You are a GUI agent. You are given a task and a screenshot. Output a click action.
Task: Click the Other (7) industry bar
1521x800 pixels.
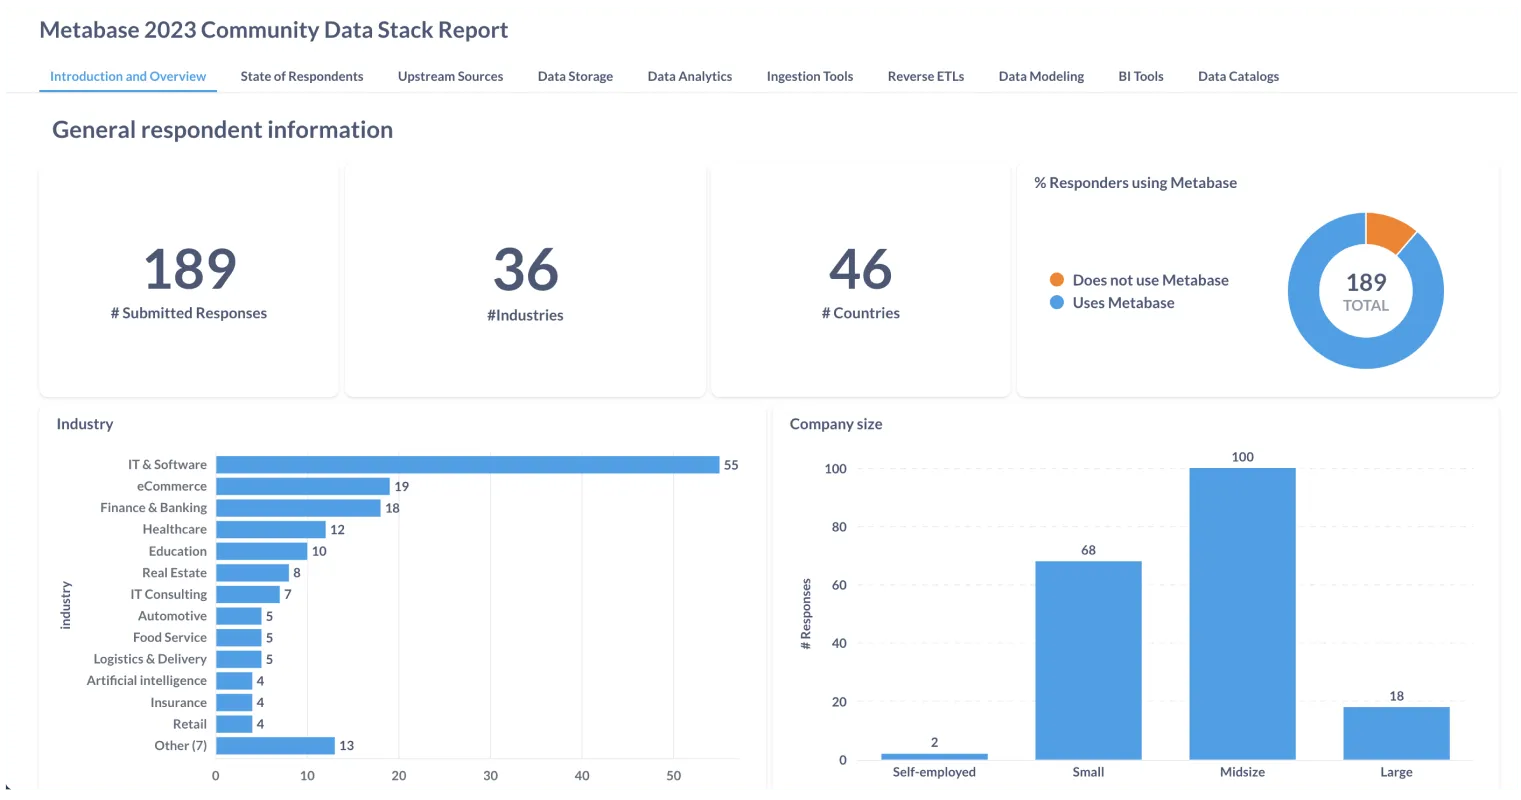(x=275, y=746)
